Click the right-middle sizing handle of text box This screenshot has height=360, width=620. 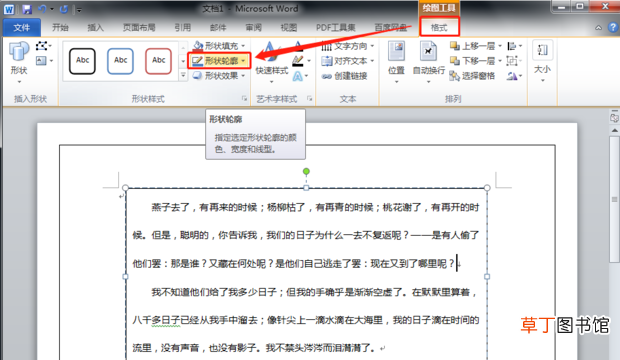tap(487, 277)
